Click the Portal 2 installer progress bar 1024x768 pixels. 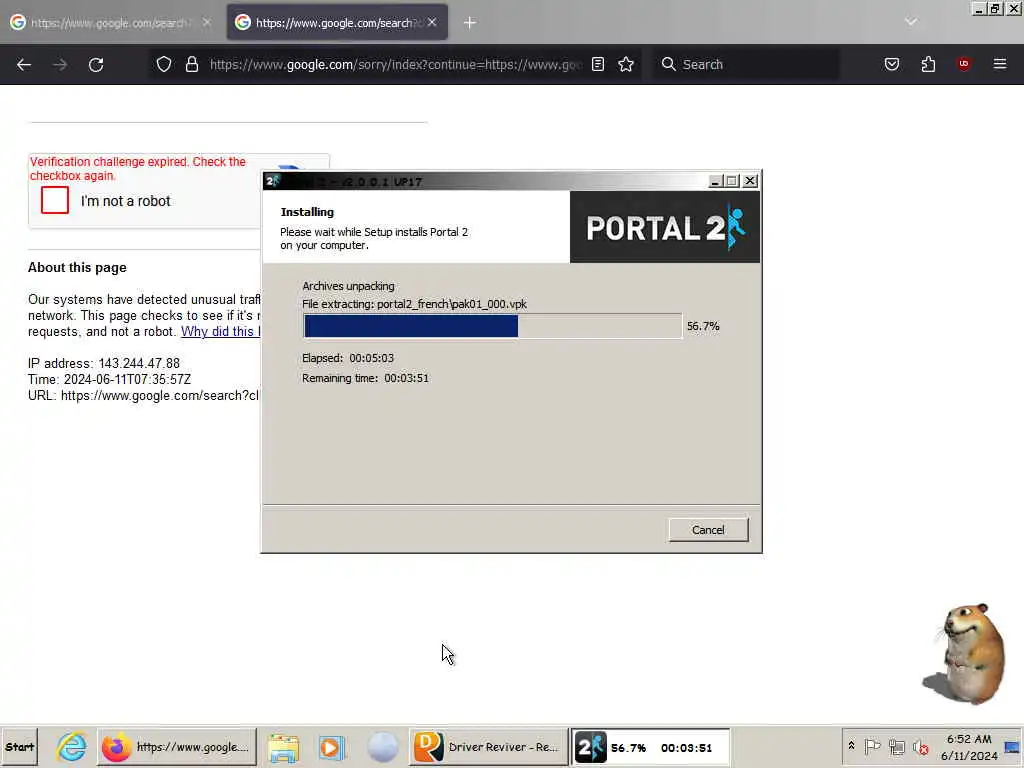tap(492, 326)
